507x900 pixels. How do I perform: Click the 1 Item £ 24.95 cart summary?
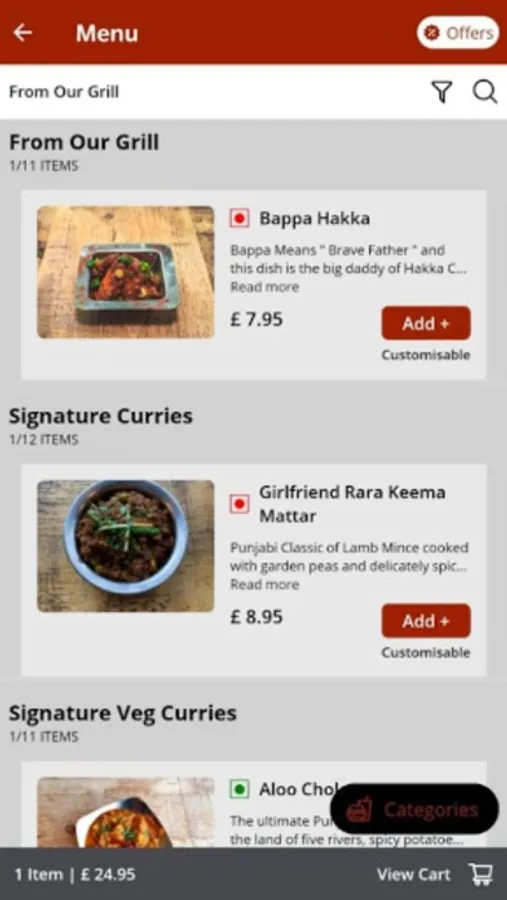point(75,874)
